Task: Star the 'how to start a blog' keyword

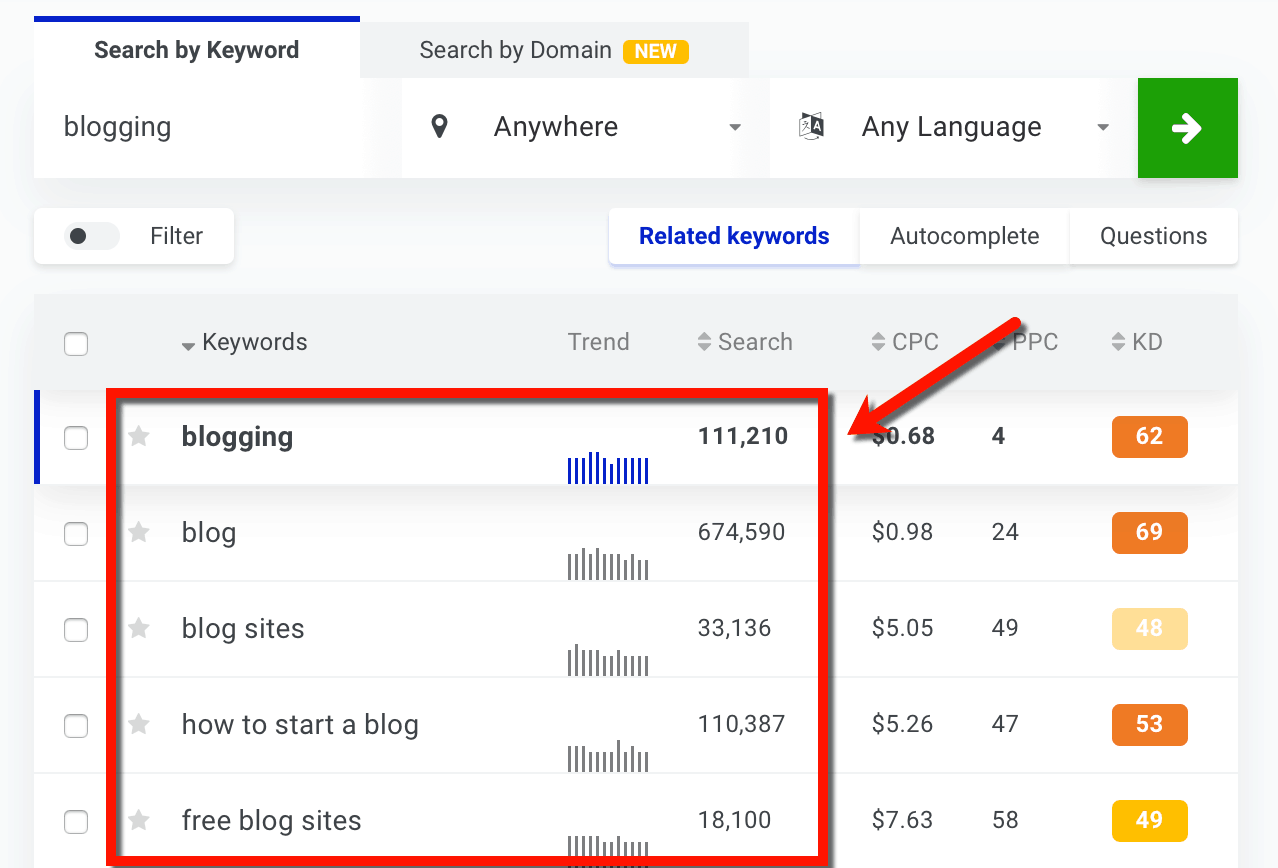Action: coord(139,725)
